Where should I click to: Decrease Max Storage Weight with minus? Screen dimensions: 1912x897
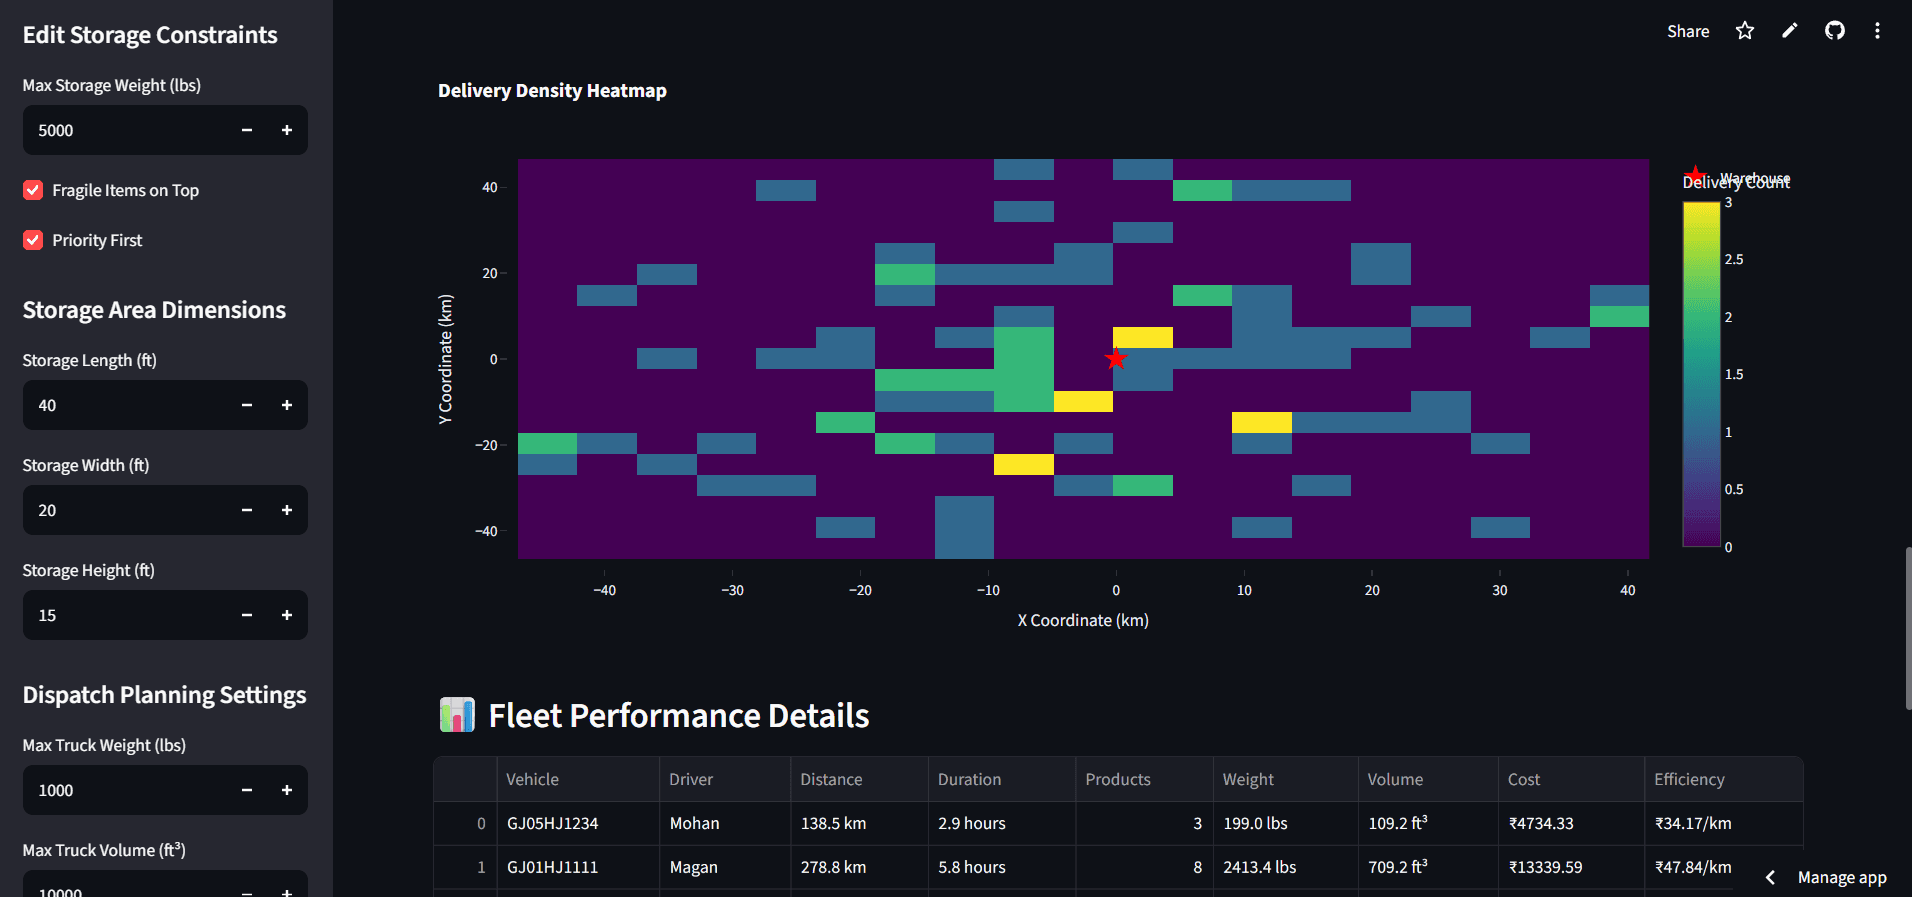pyautogui.click(x=247, y=130)
